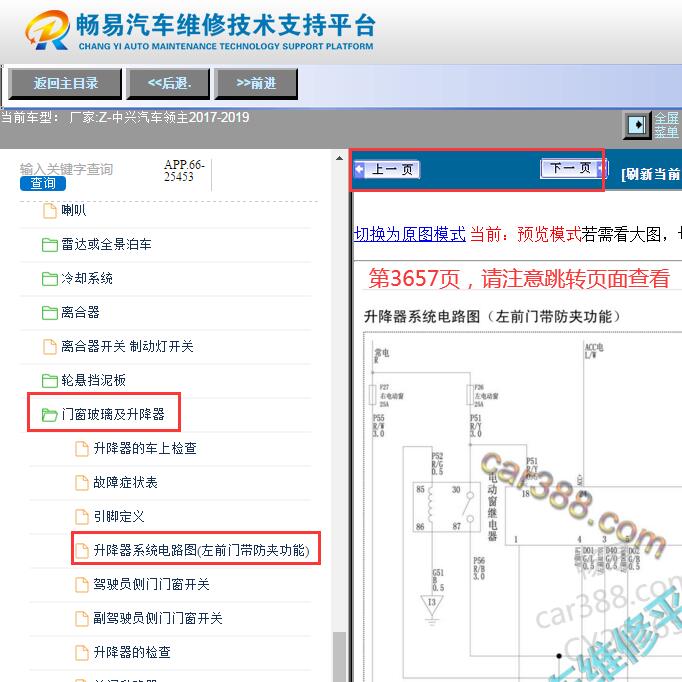Click the left arrow icon on 上一页
The image size is (682, 682).
point(359,169)
